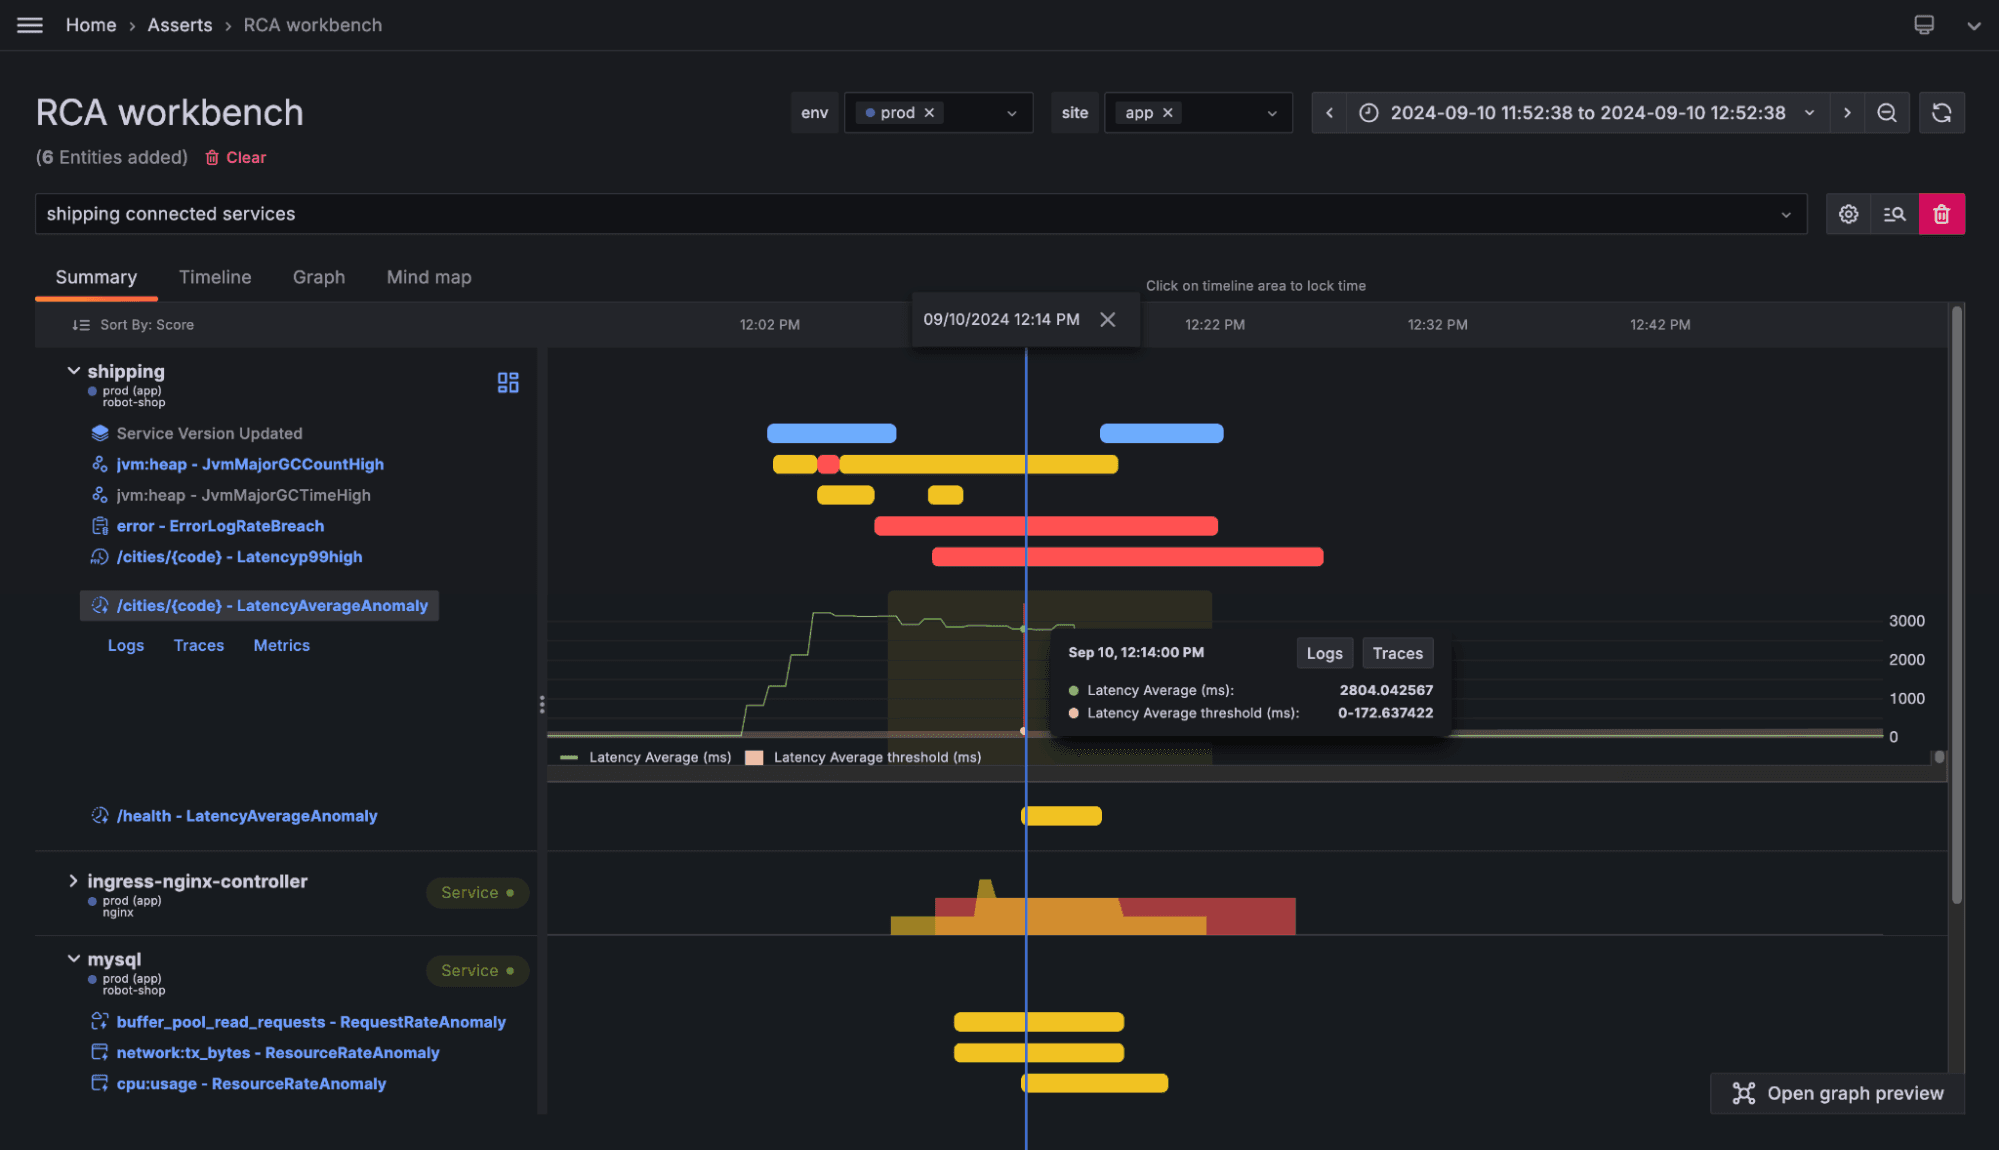The height and width of the screenshot is (1150, 1999).
Task: Switch to the Mind map tab
Action: click(x=428, y=277)
